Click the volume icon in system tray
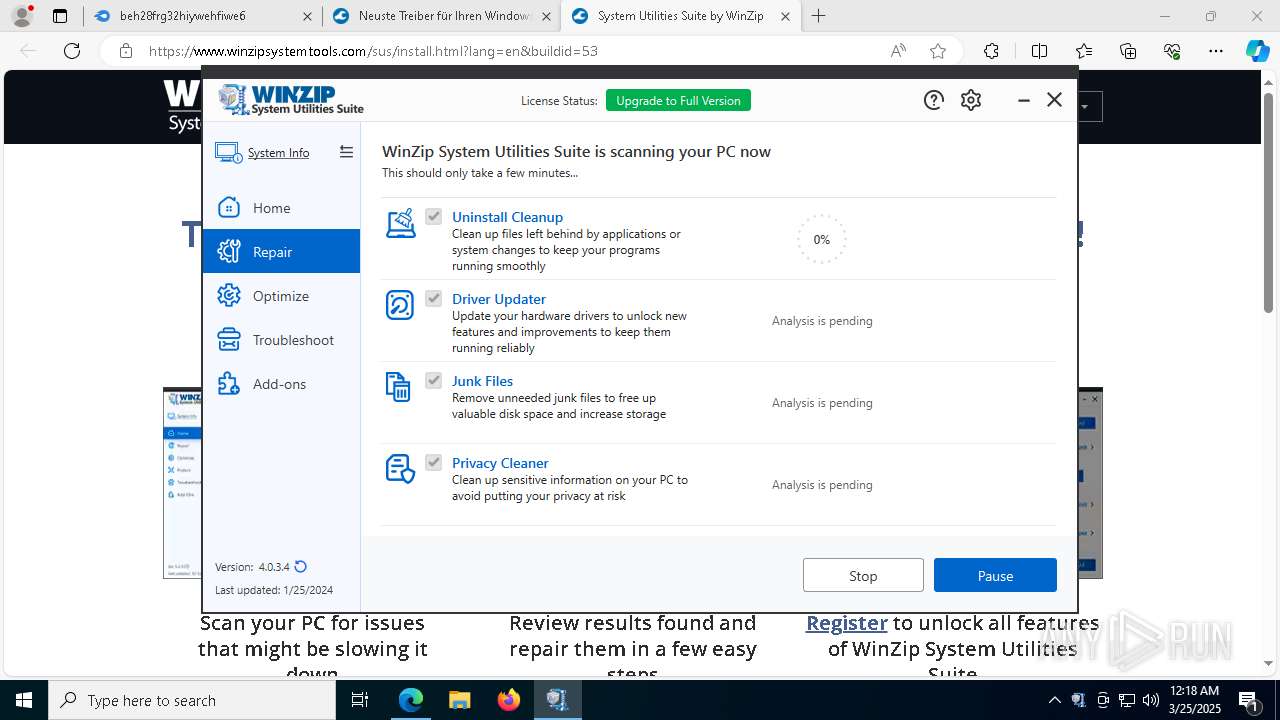The image size is (1280, 720). point(1150,700)
